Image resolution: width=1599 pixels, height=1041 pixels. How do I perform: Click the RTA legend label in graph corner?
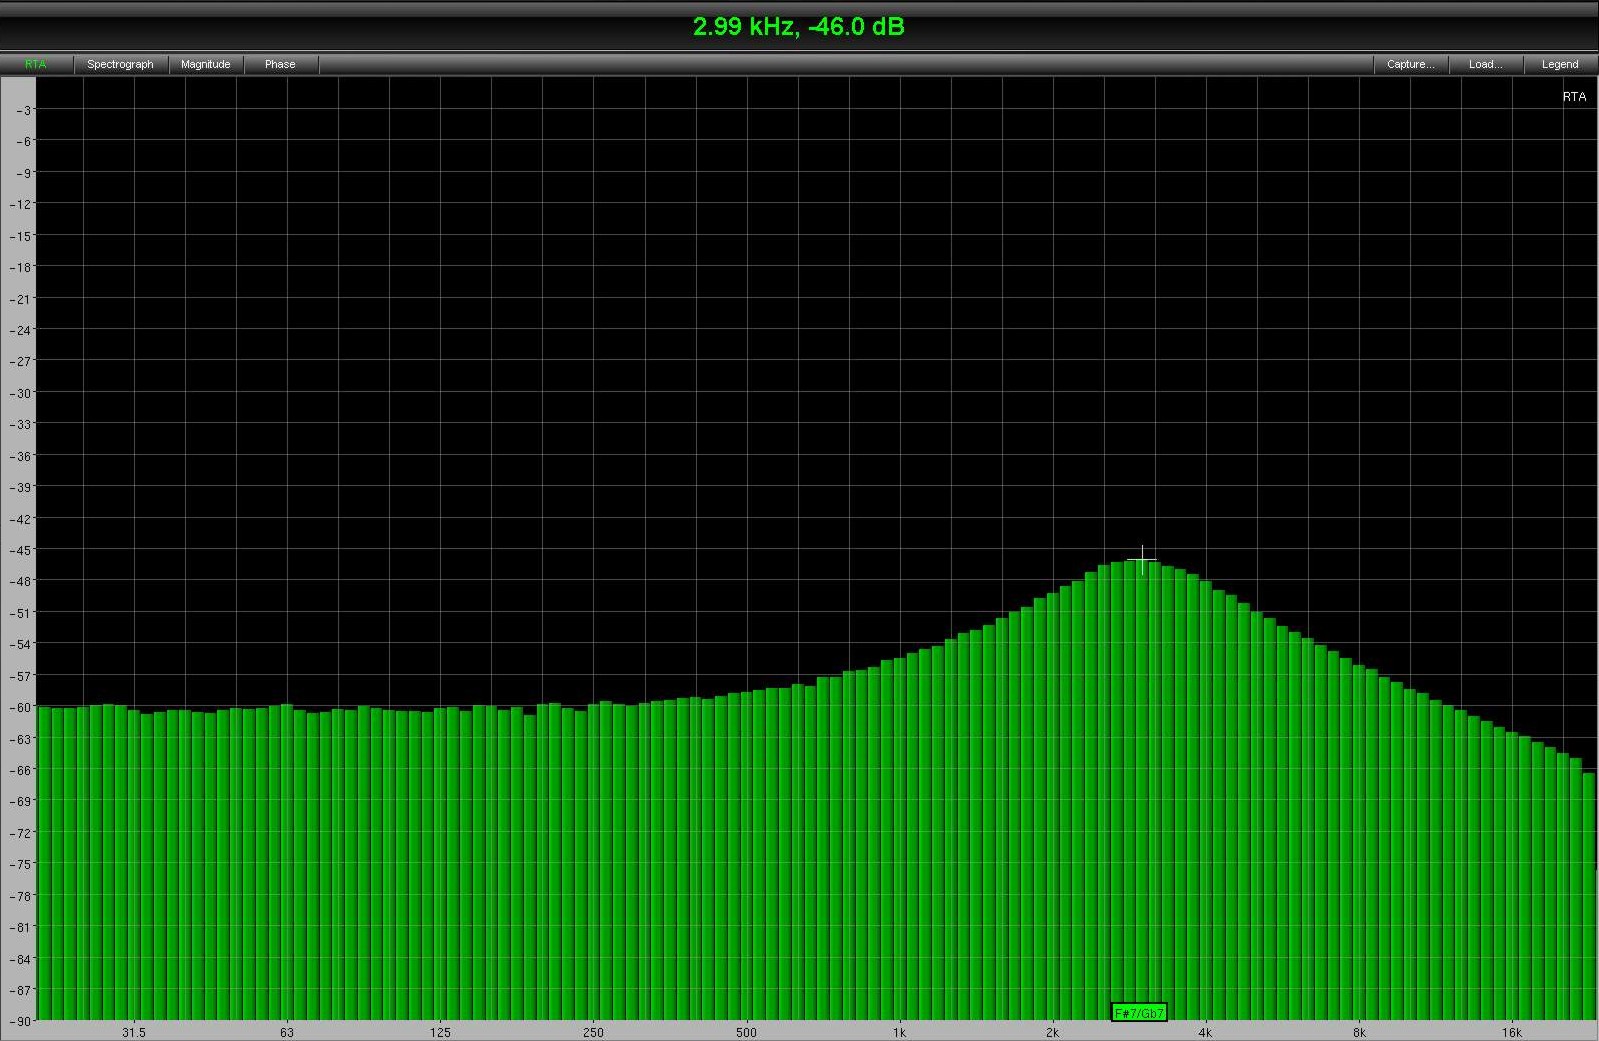[1574, 97]
